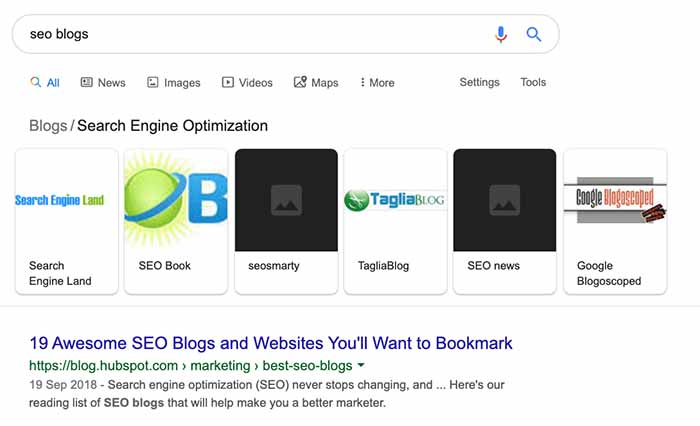Open the search Tools menu
This screenshot has height=426, width=700.
pos(533,82)
